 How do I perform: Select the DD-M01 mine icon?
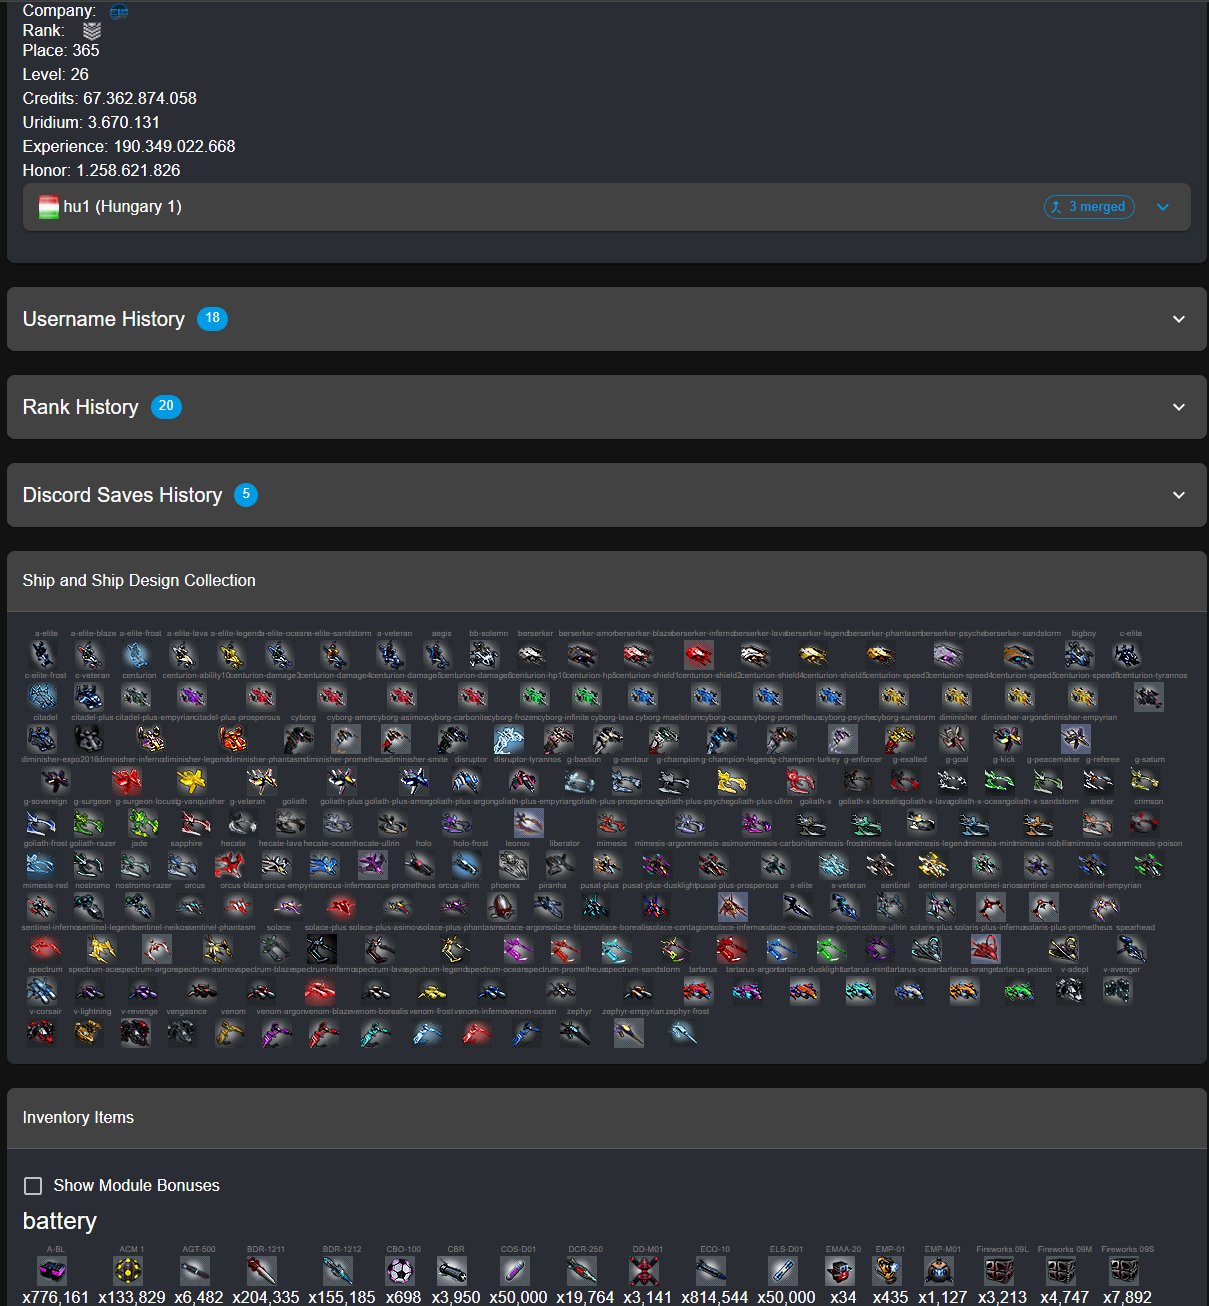point(645,1271)
